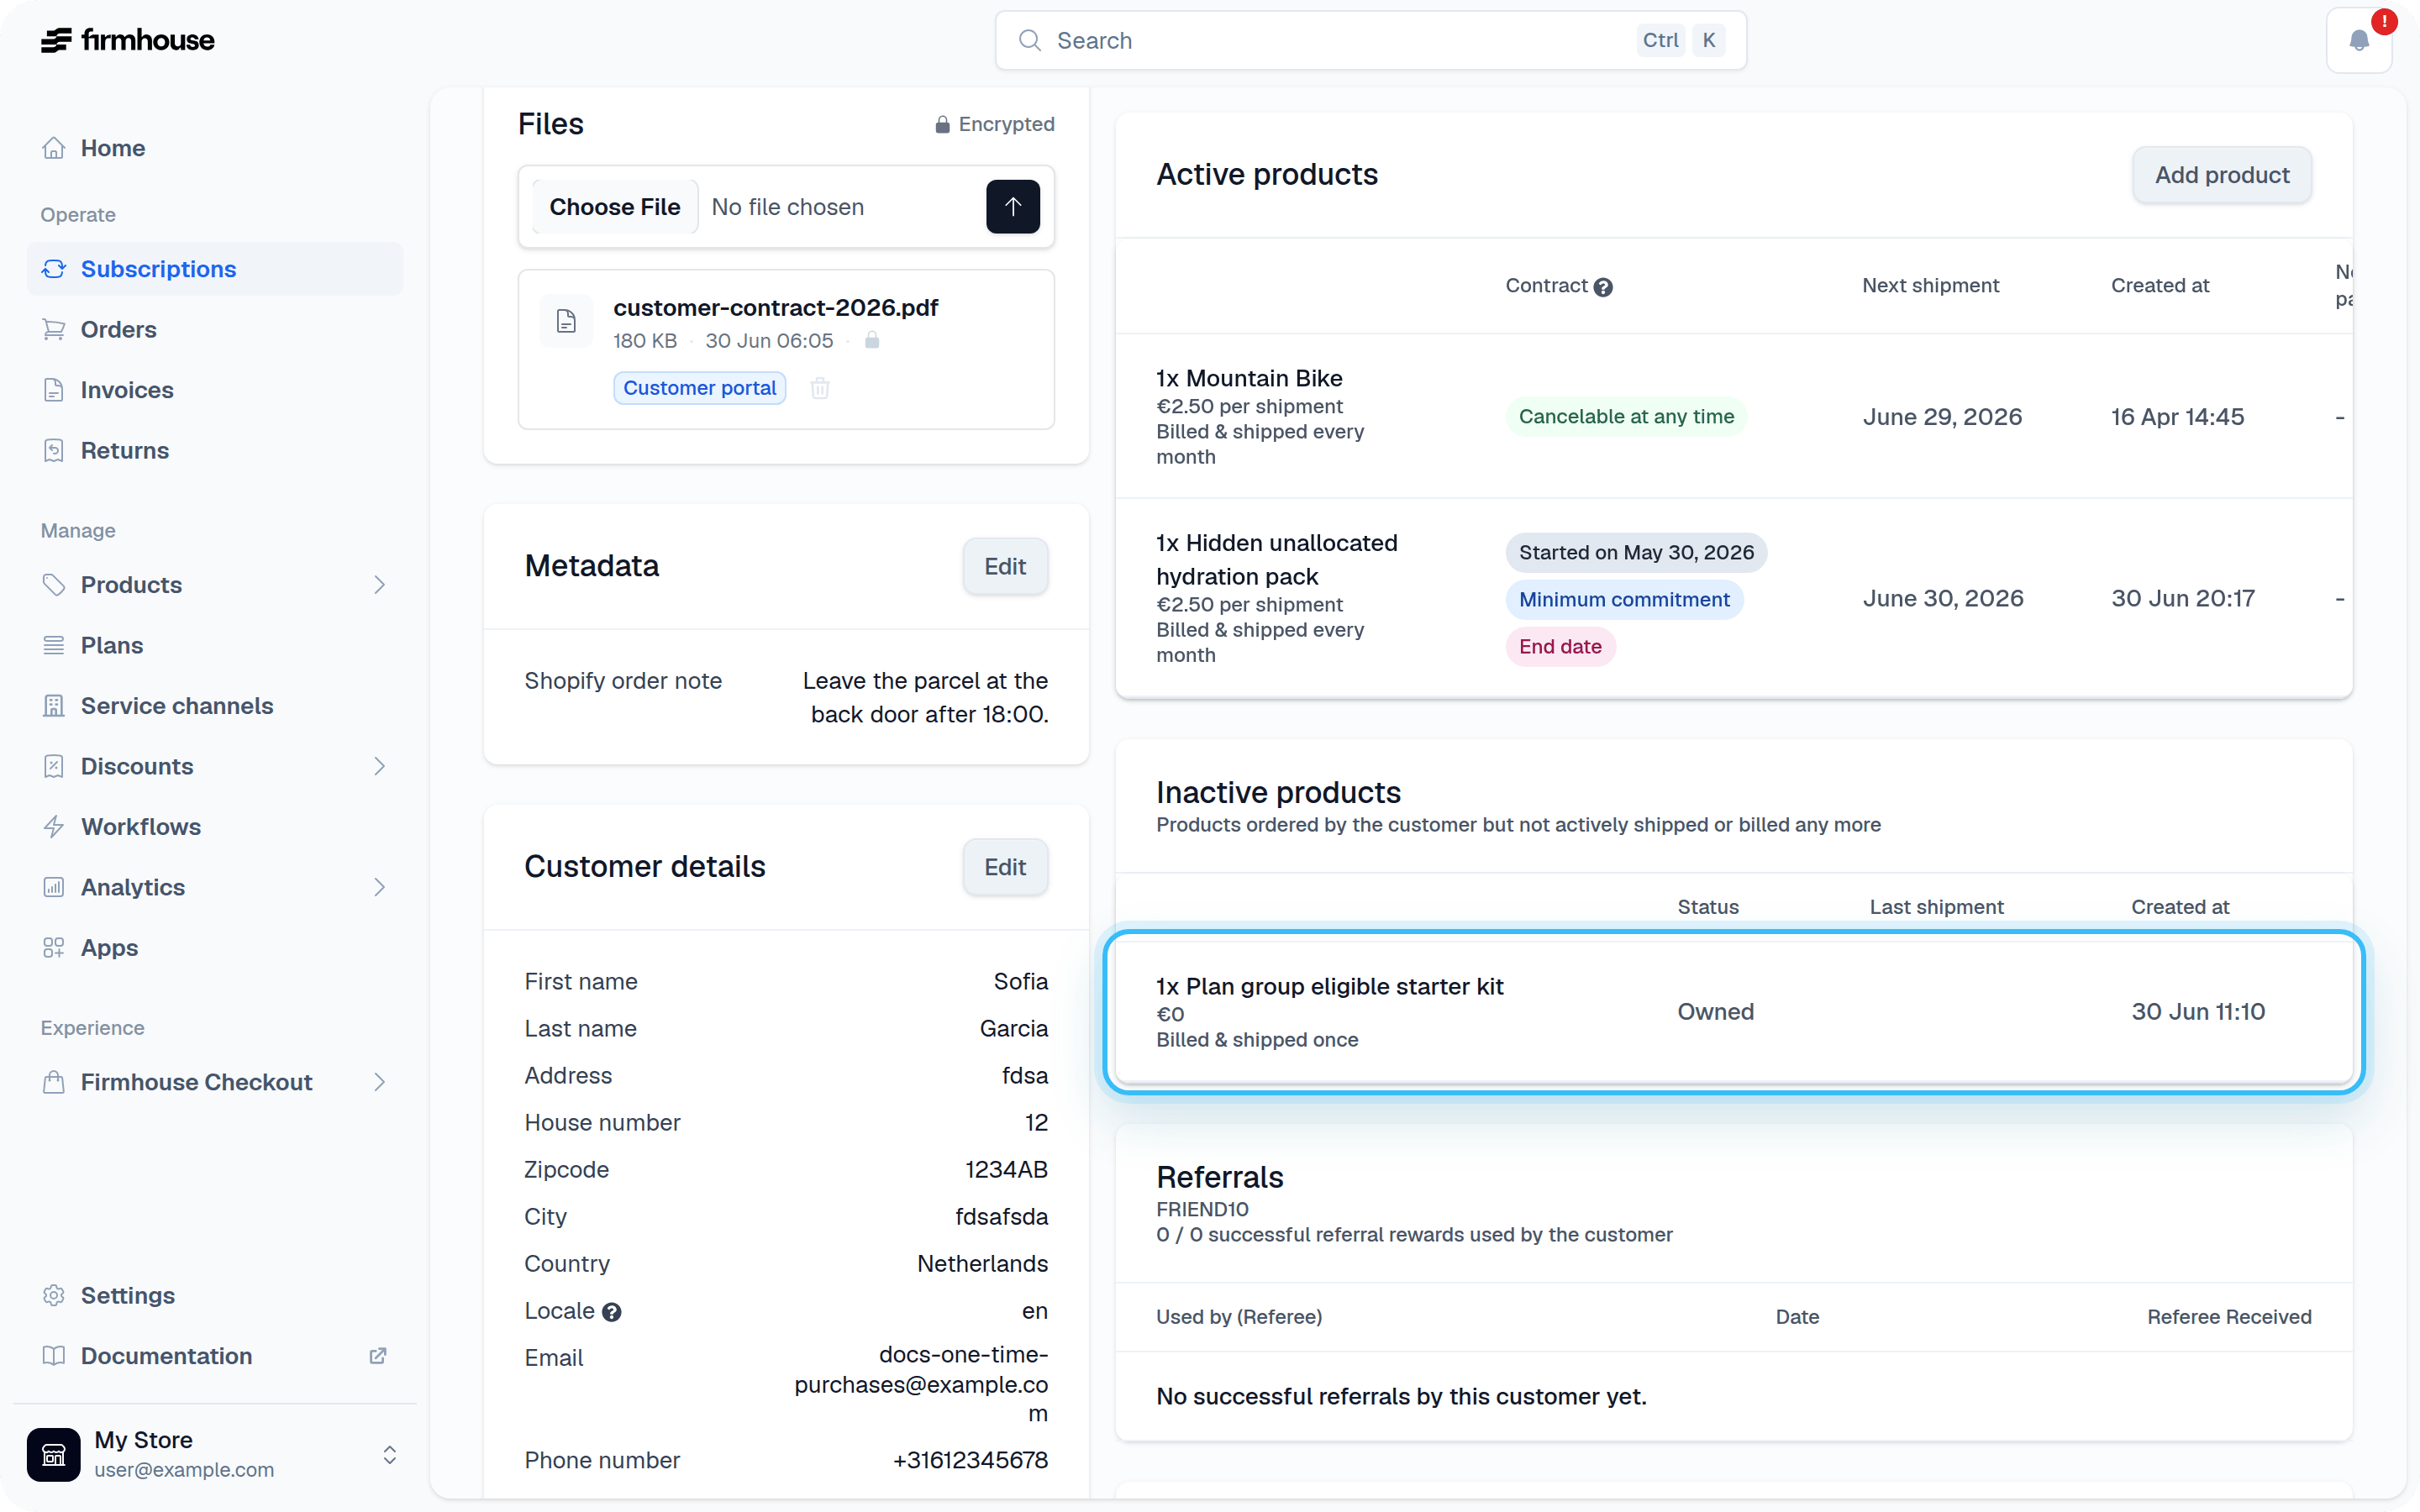Click the Home house icon
Viewport: 2420px width, 1512px height.
[54, 148]
